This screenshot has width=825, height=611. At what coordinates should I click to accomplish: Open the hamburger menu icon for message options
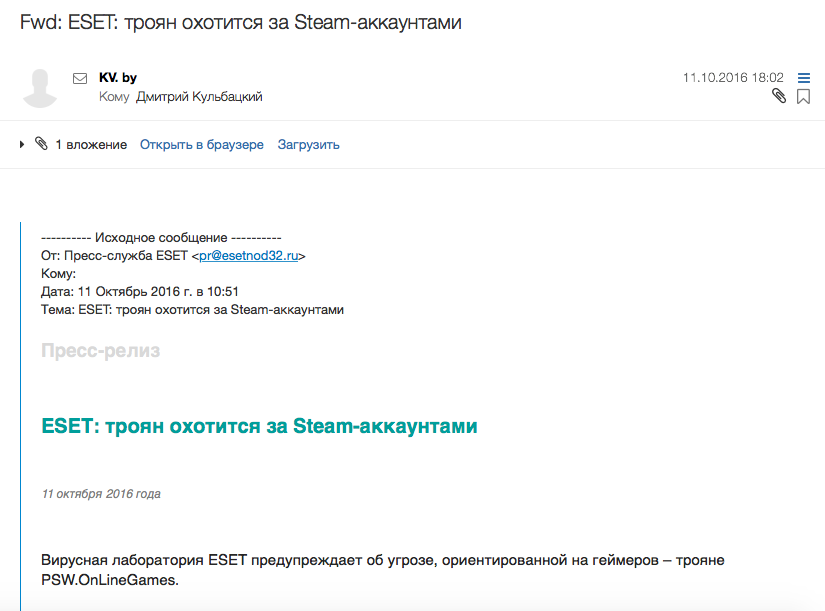pyautogui.click(x=803, y=78)
